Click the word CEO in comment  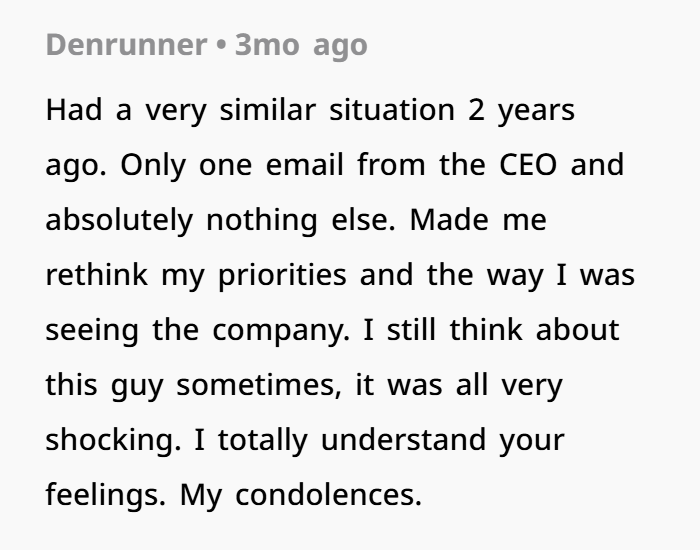528,165
